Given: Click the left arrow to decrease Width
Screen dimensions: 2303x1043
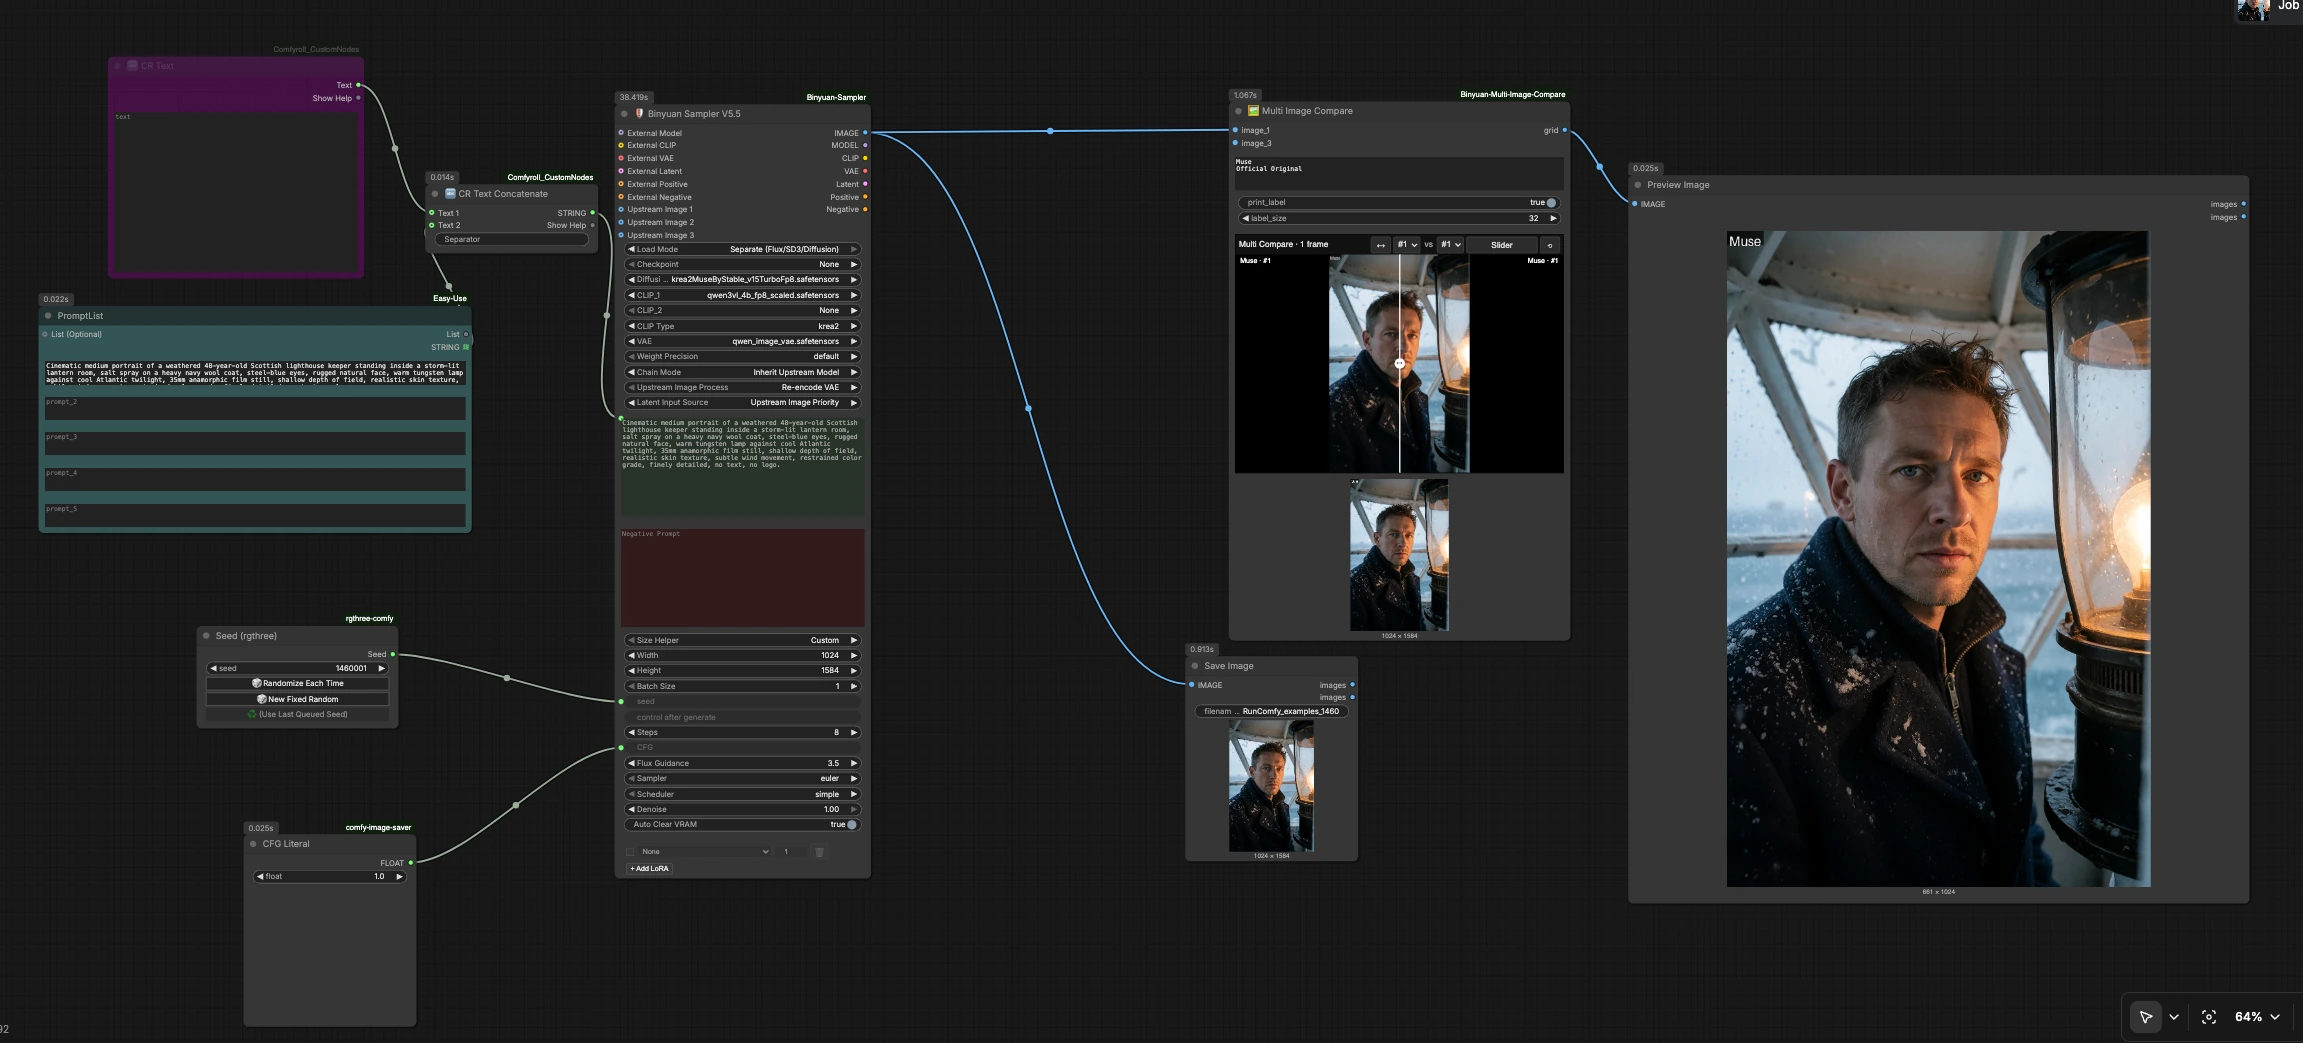Looking at the screenshot, I should tap(631, 656).
